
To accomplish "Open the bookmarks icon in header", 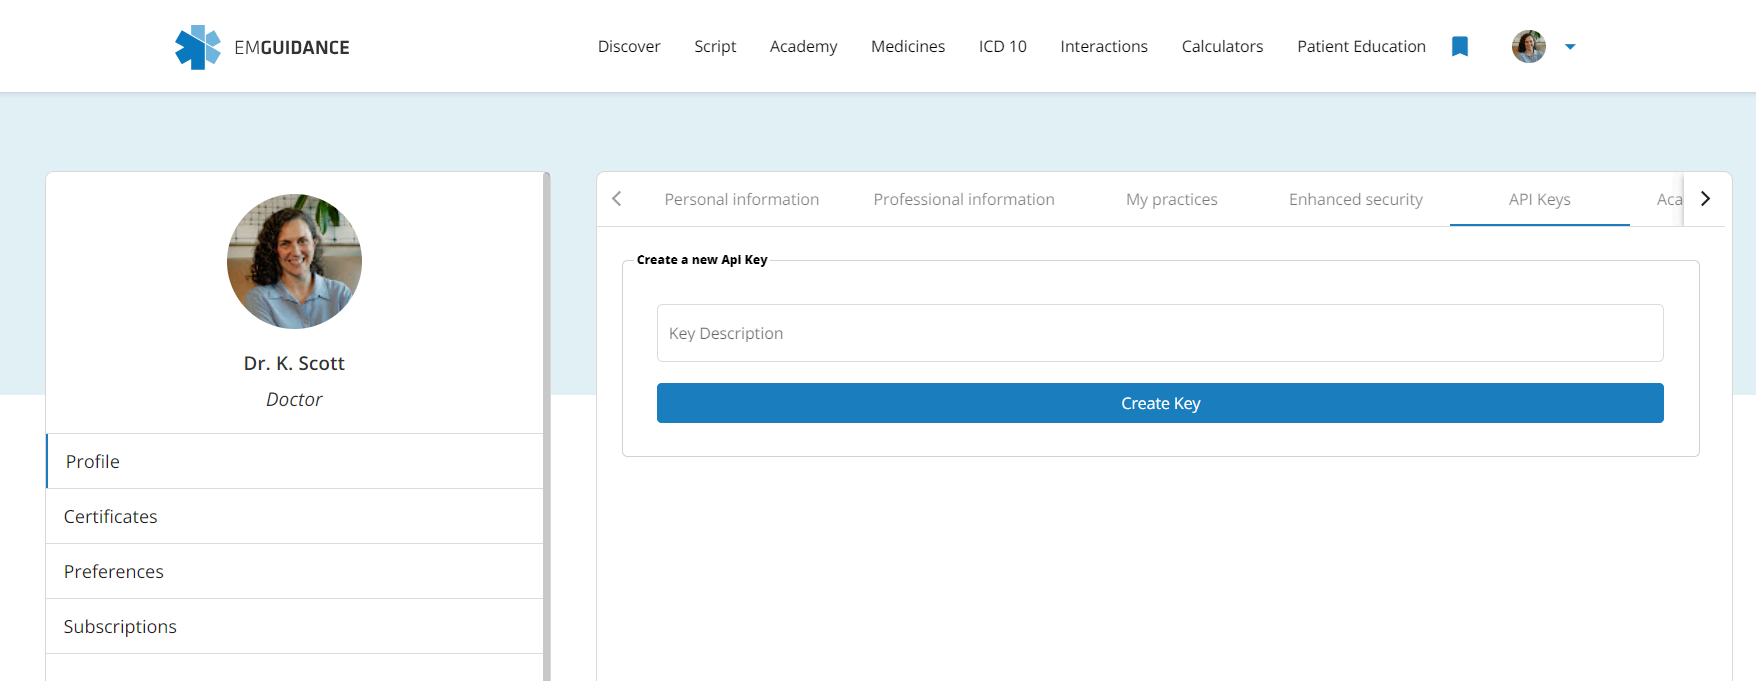I will [1459, 47].
